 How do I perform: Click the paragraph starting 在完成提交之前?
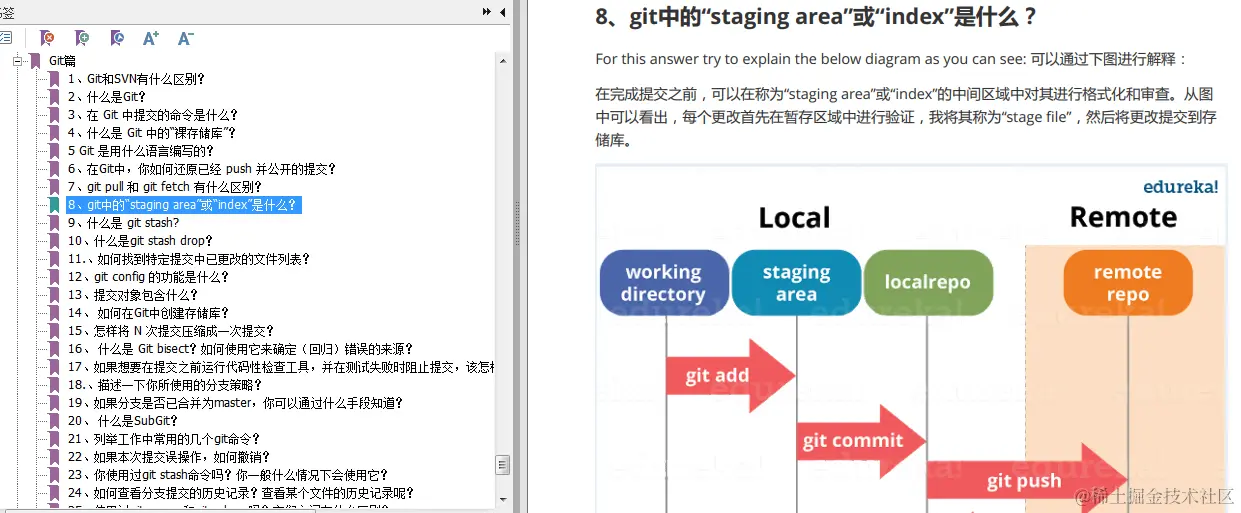[906, 117]
